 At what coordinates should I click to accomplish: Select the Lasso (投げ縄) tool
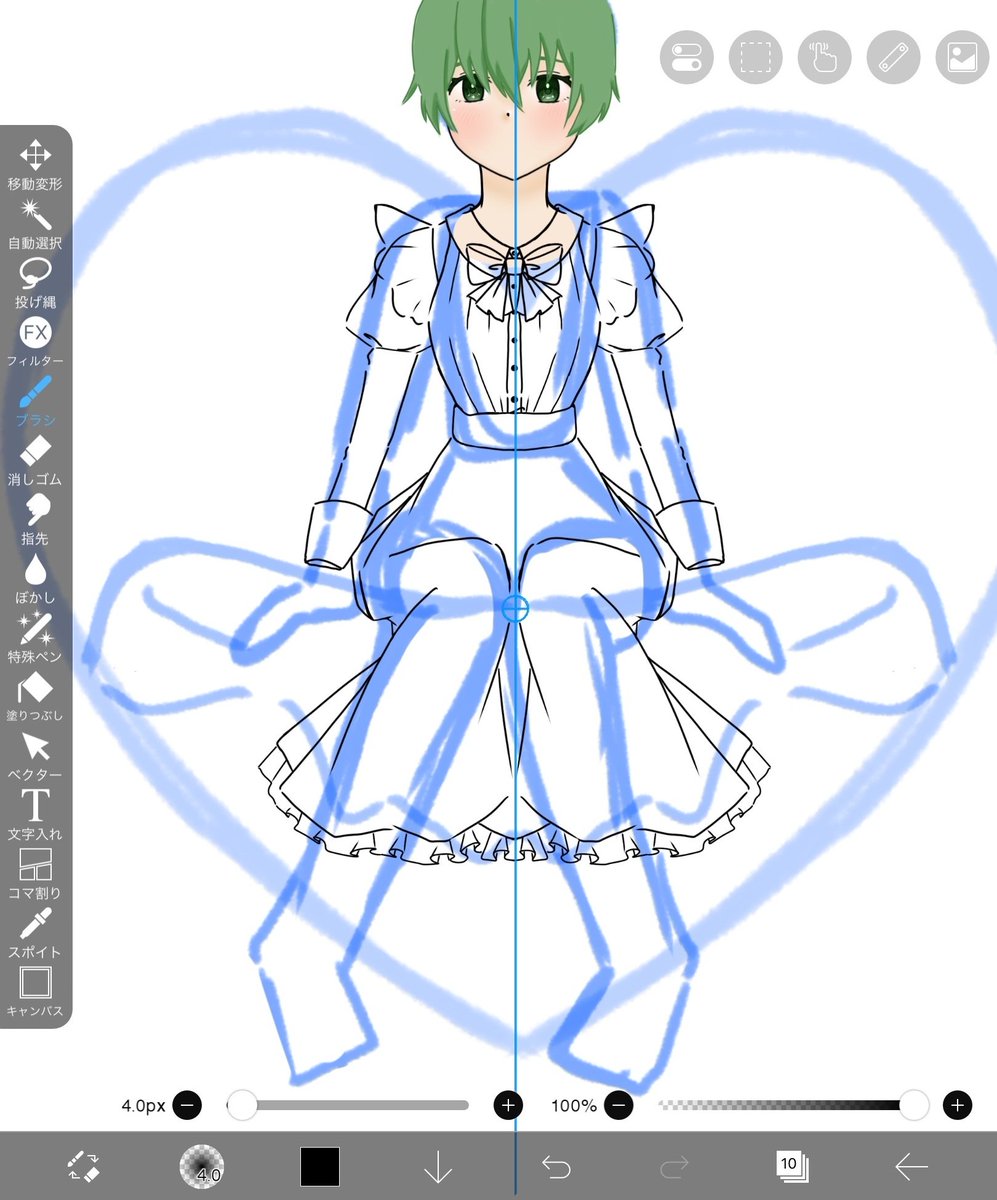(x=35, y=283)
